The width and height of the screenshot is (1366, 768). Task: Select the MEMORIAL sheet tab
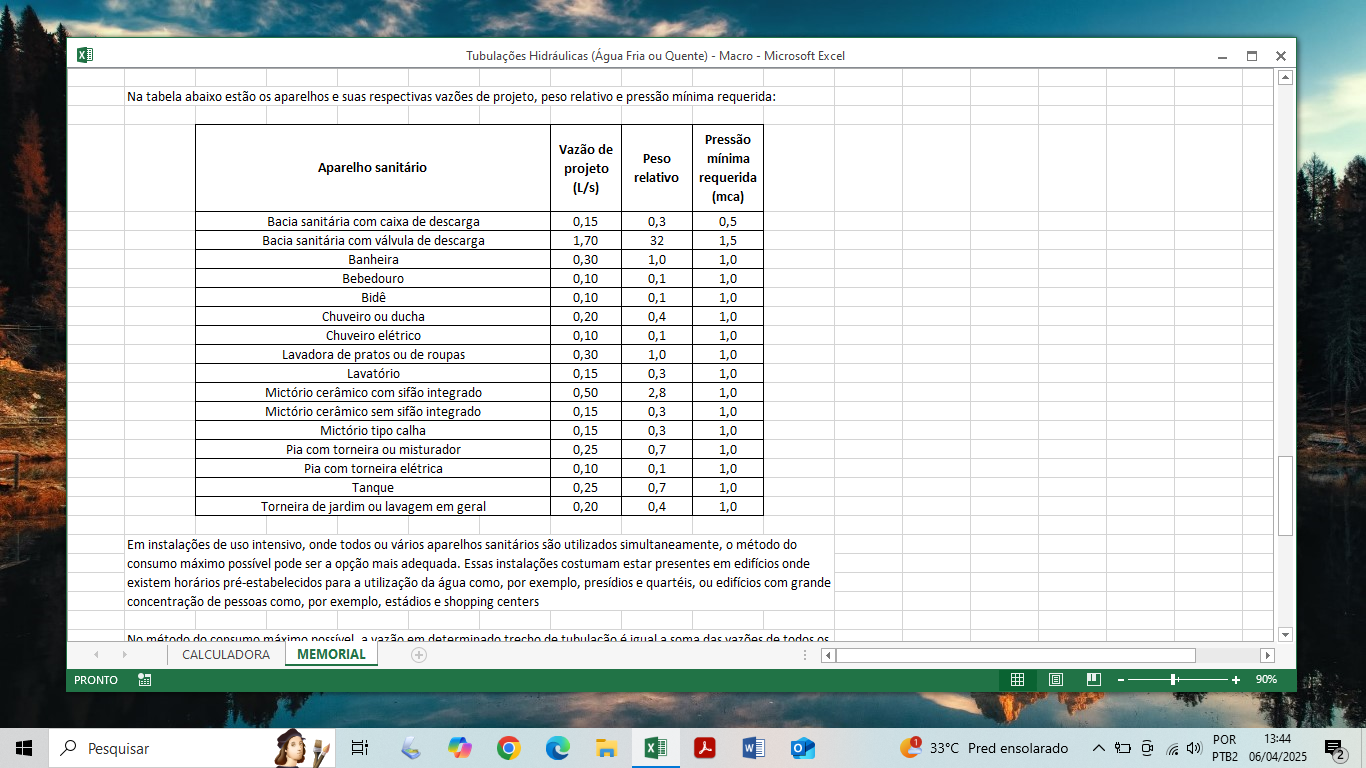[331, 655]
